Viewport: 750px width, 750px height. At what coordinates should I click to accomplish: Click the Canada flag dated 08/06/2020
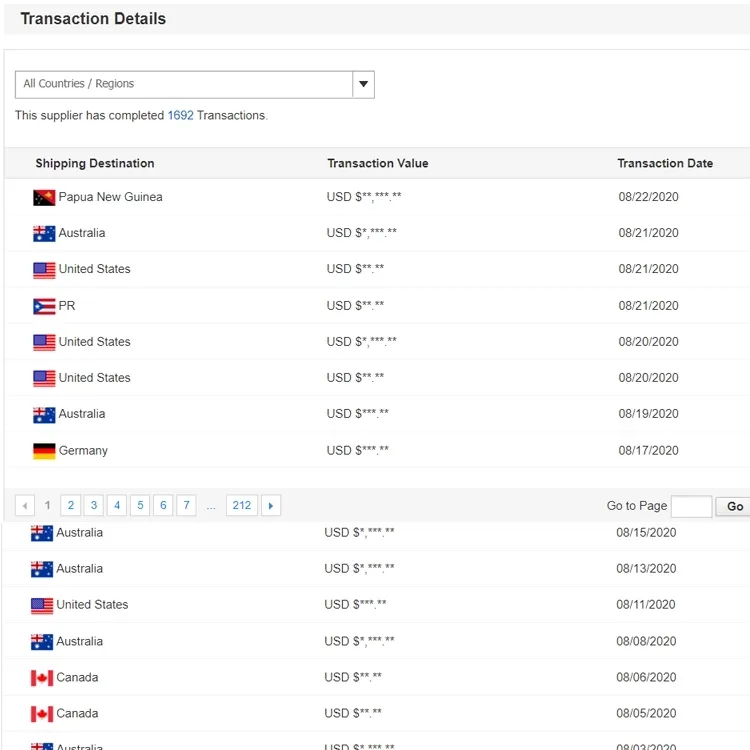42,678
